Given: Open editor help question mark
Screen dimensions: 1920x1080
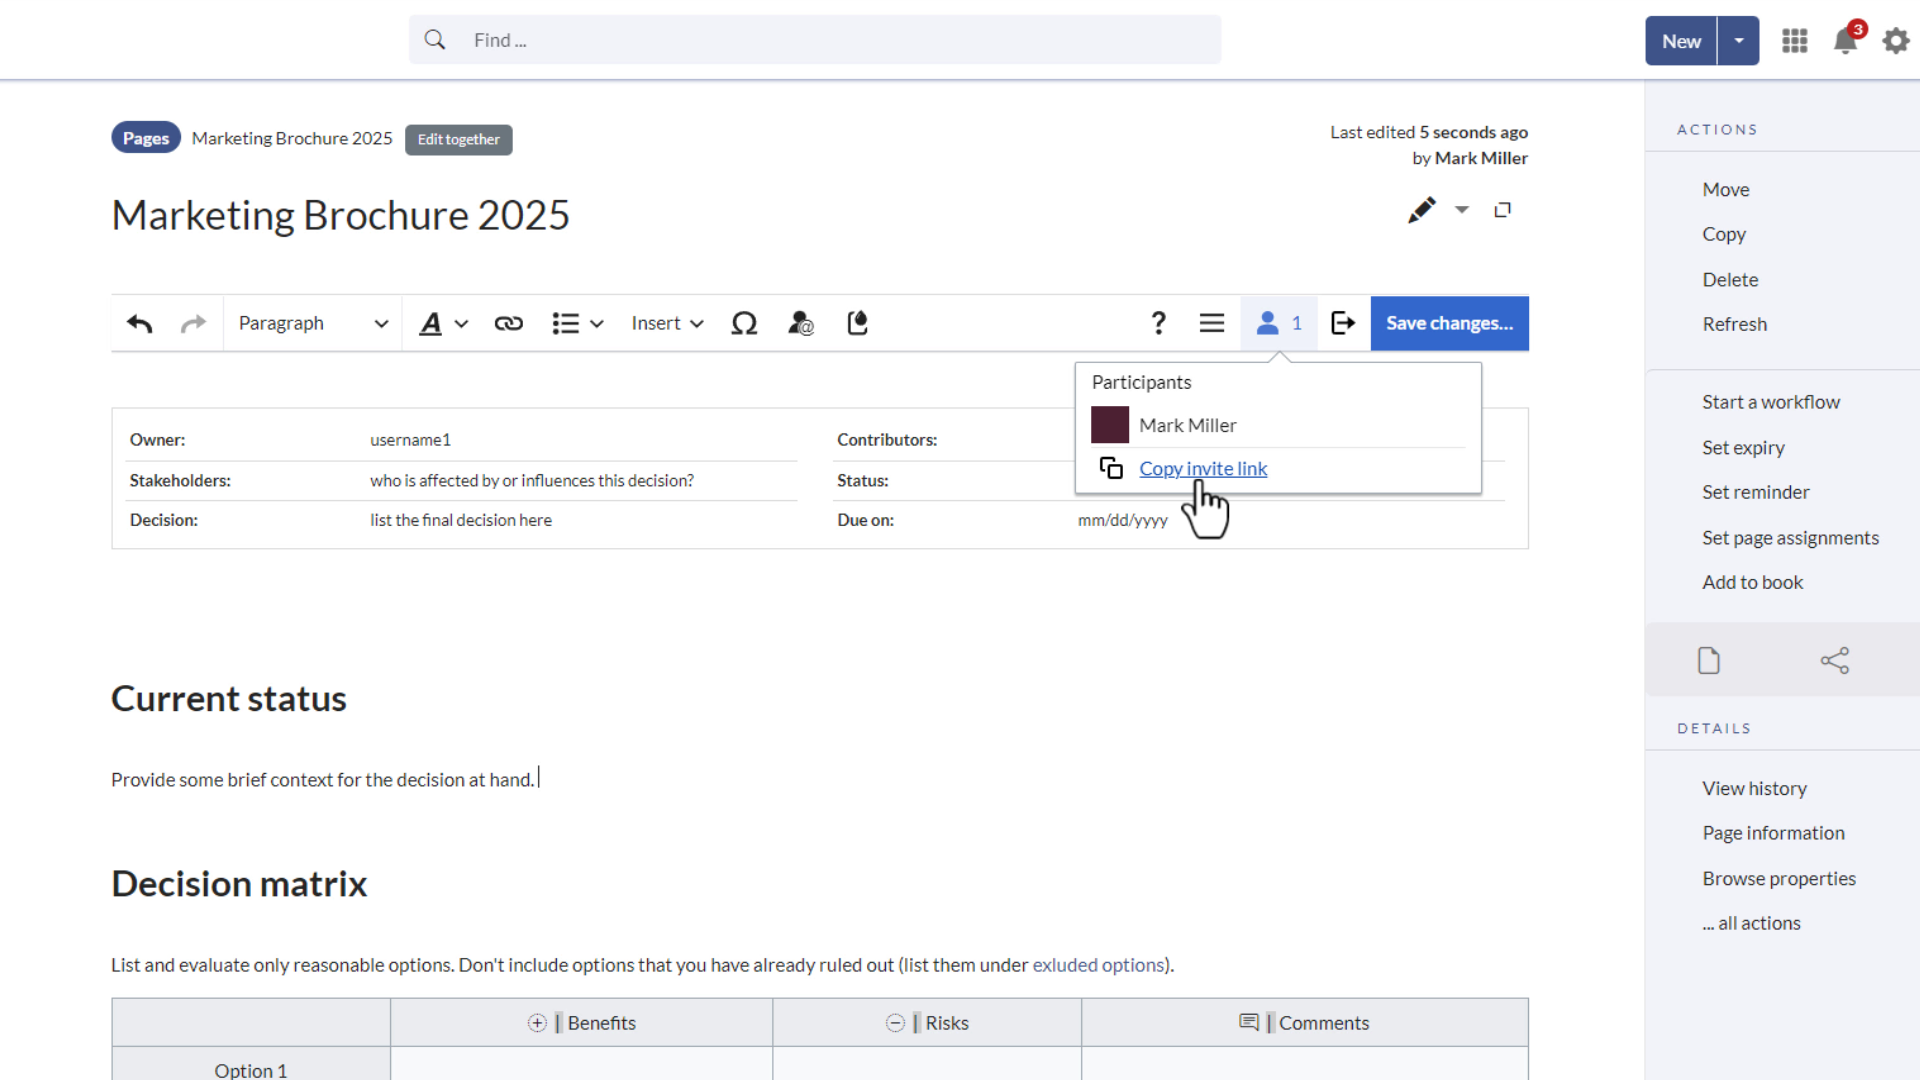Looking at the screenshot, I should 1158,323.
